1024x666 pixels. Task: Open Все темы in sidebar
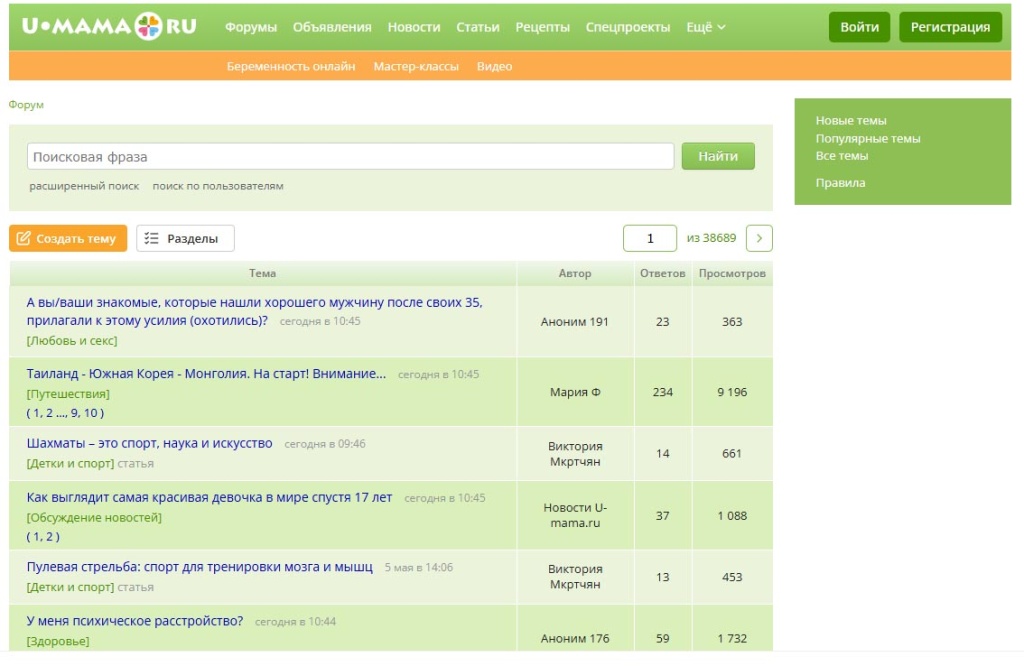pyautogui.click(x=842, y=156)
